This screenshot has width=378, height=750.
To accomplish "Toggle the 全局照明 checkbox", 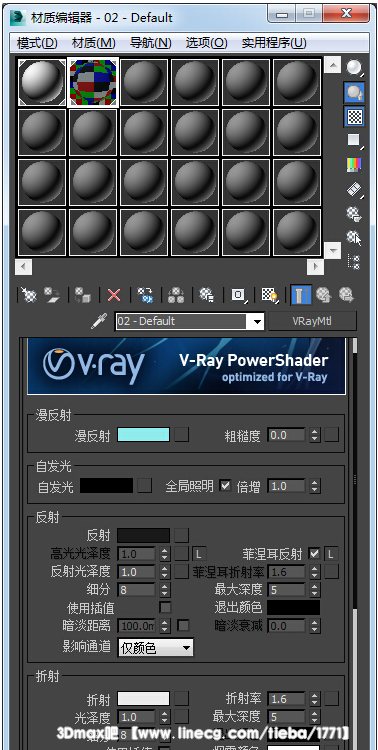I will [x=225, y=486].
